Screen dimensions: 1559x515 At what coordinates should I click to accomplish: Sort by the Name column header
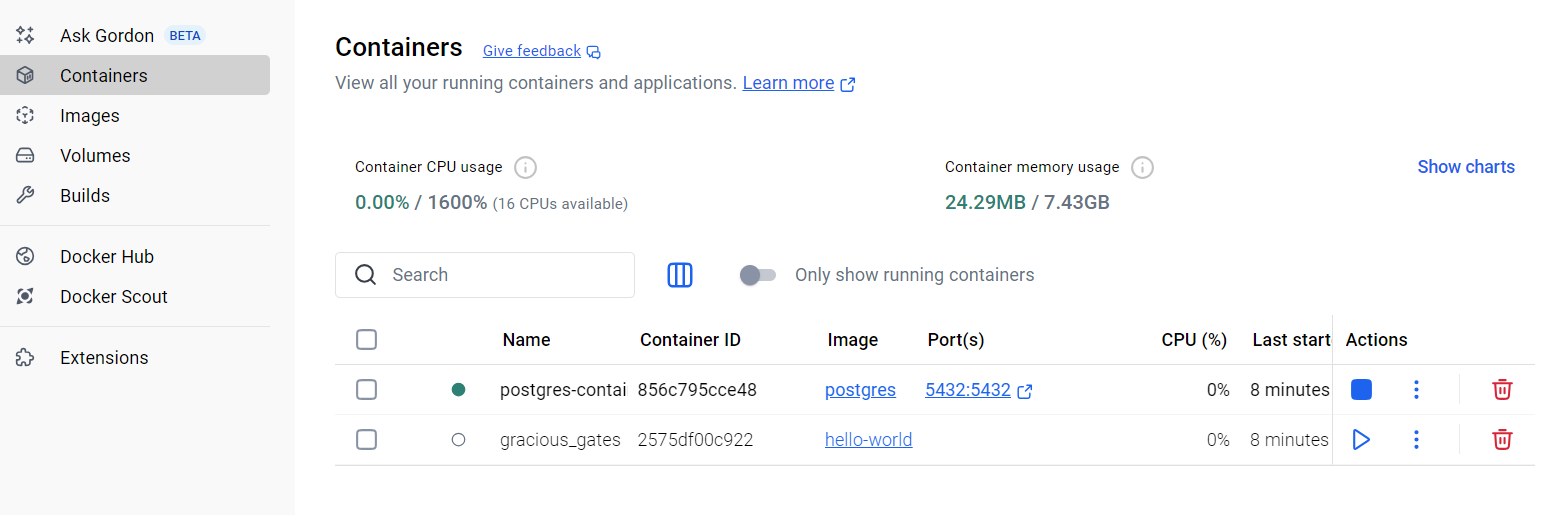527,340
